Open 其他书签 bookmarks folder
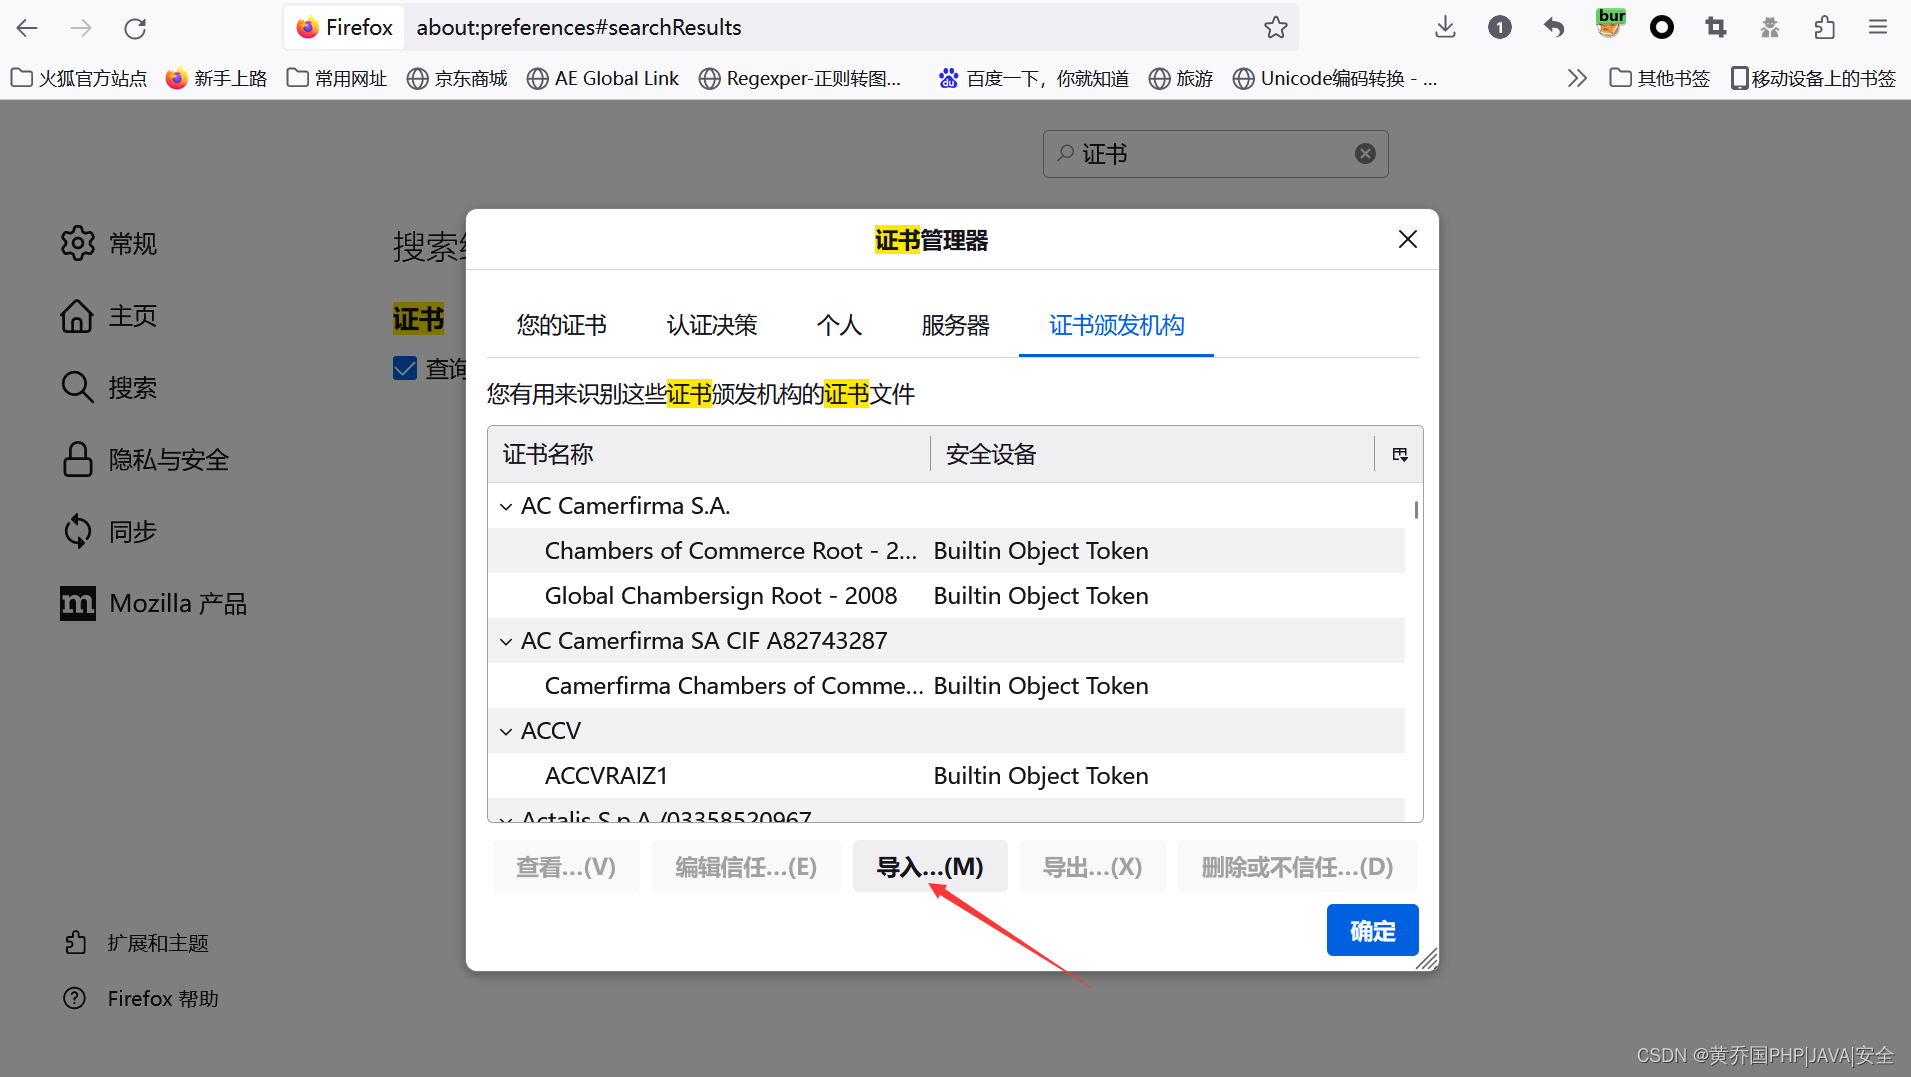 point(1660,78)
